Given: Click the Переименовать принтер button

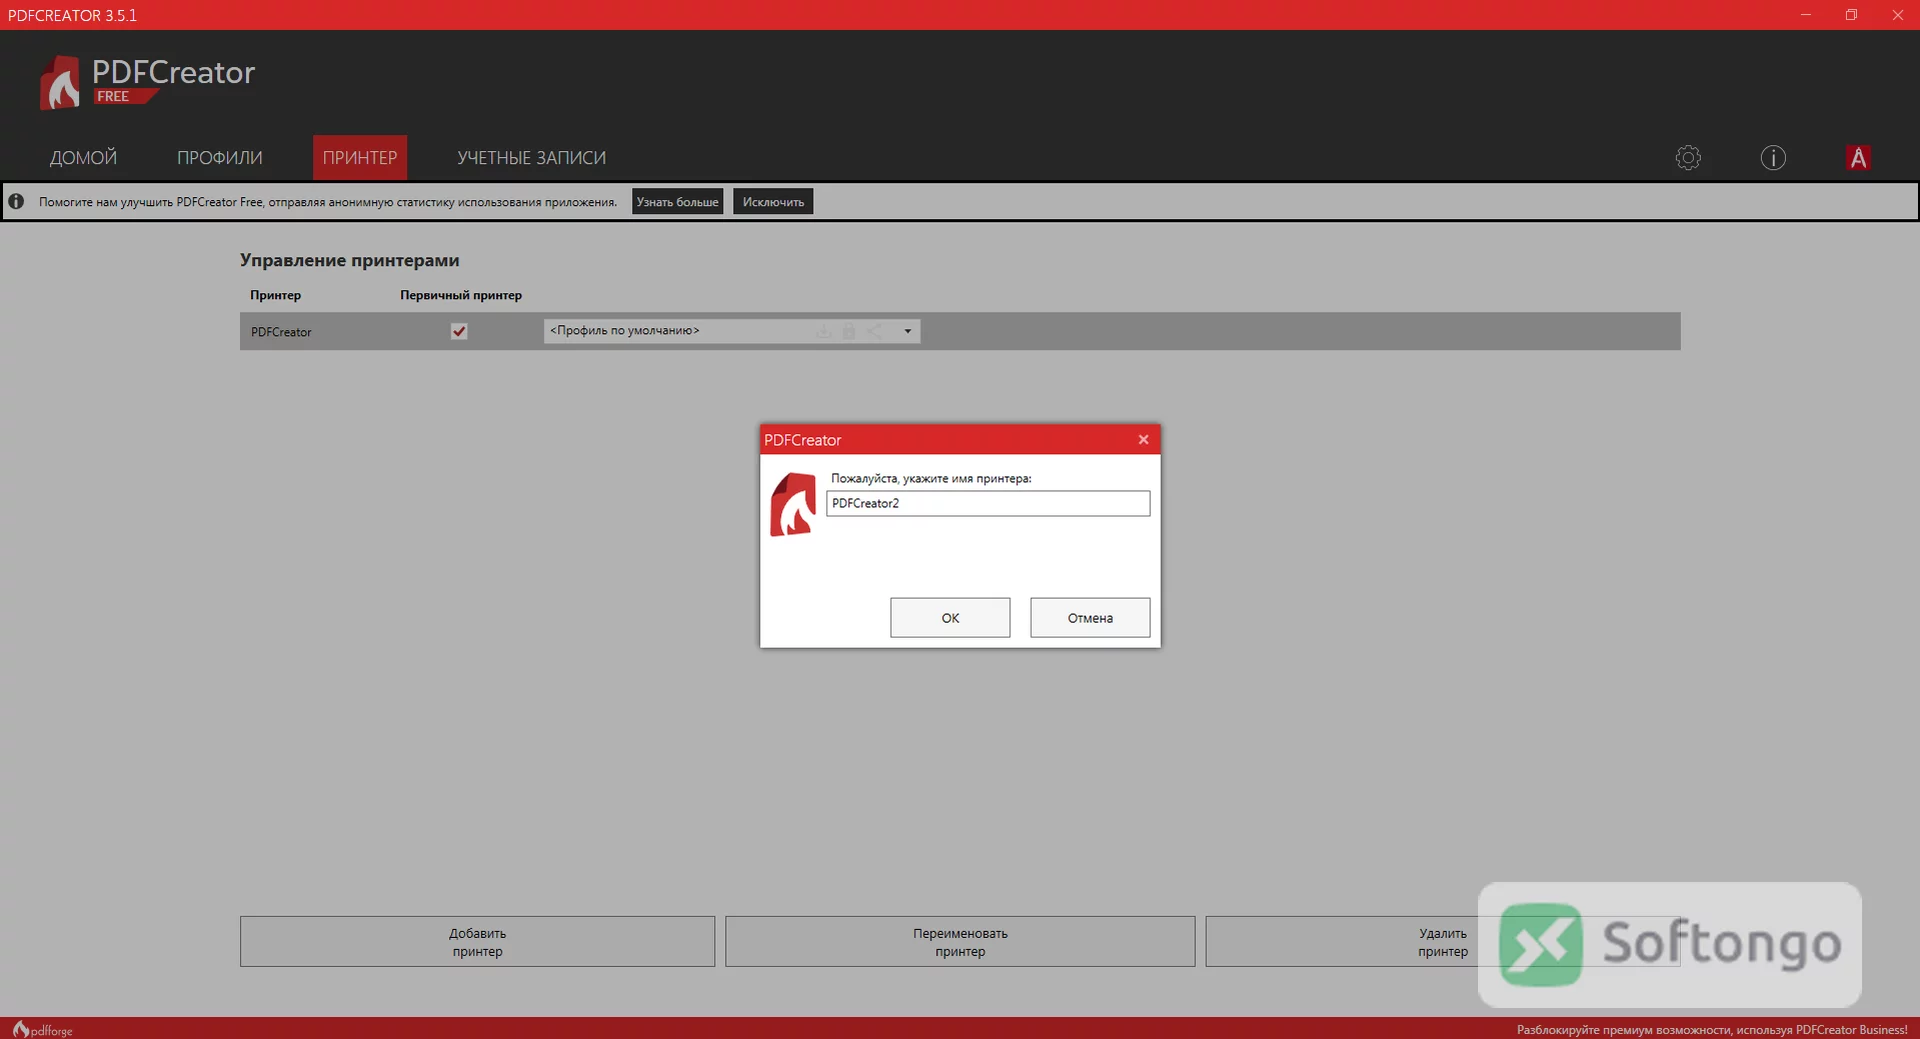Looking at the screenshot, I should (x=960, y=942).
